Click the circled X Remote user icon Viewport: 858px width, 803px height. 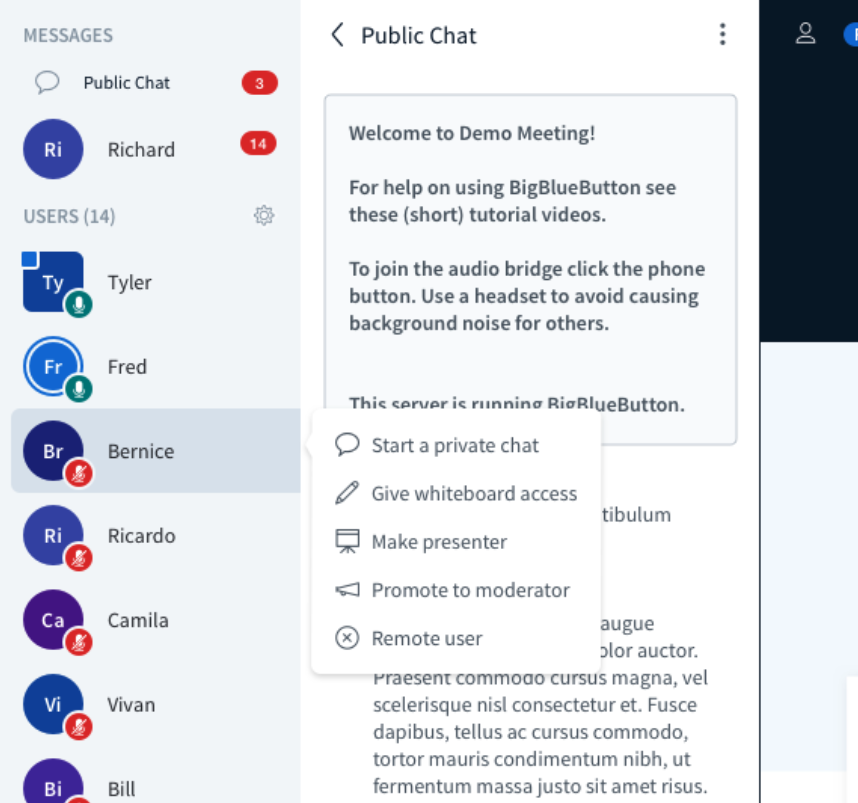tap(347, 638)
